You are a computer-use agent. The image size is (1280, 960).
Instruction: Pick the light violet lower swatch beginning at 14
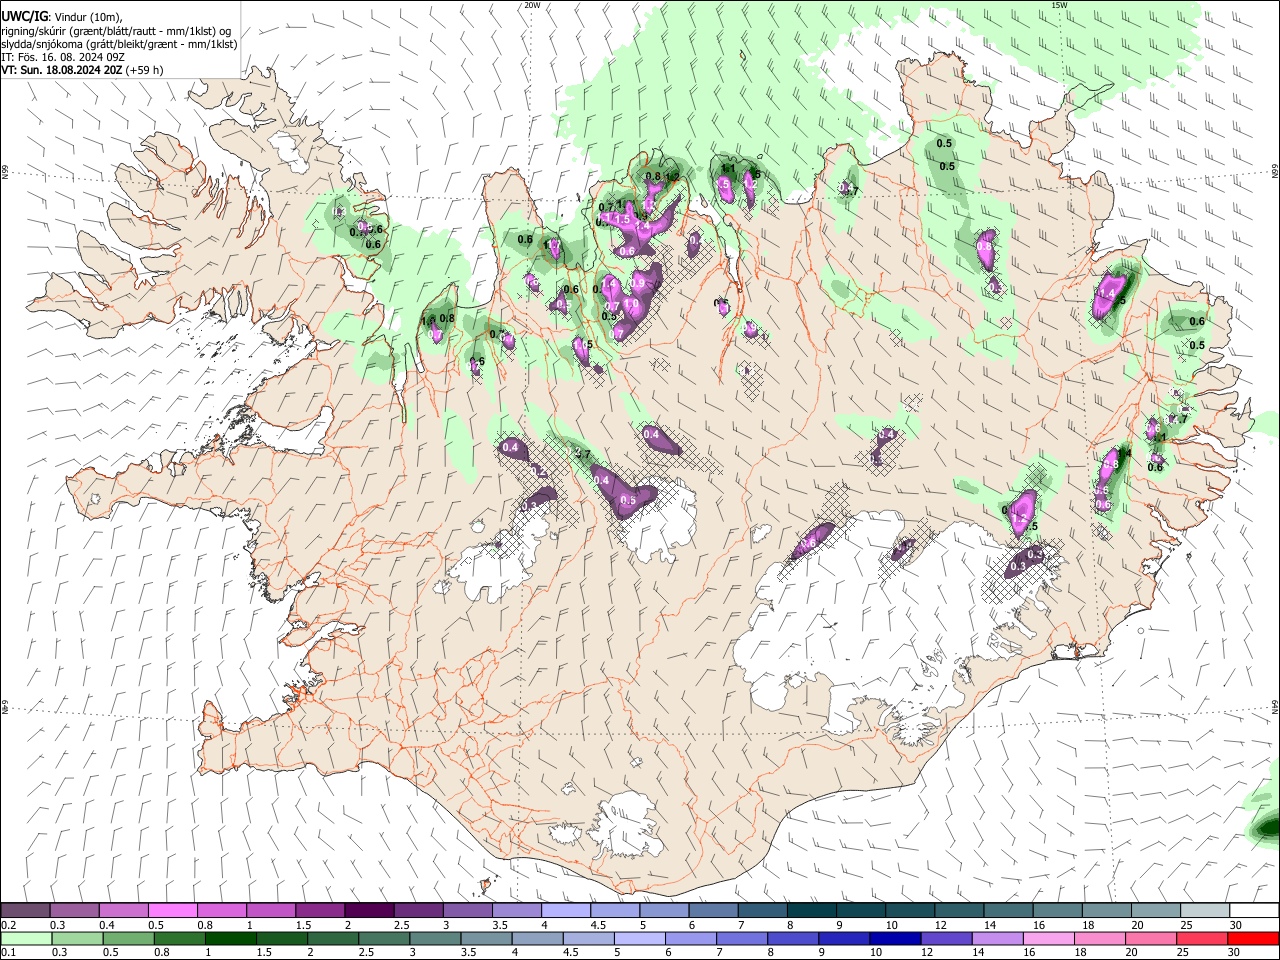(x=998, y=938)
